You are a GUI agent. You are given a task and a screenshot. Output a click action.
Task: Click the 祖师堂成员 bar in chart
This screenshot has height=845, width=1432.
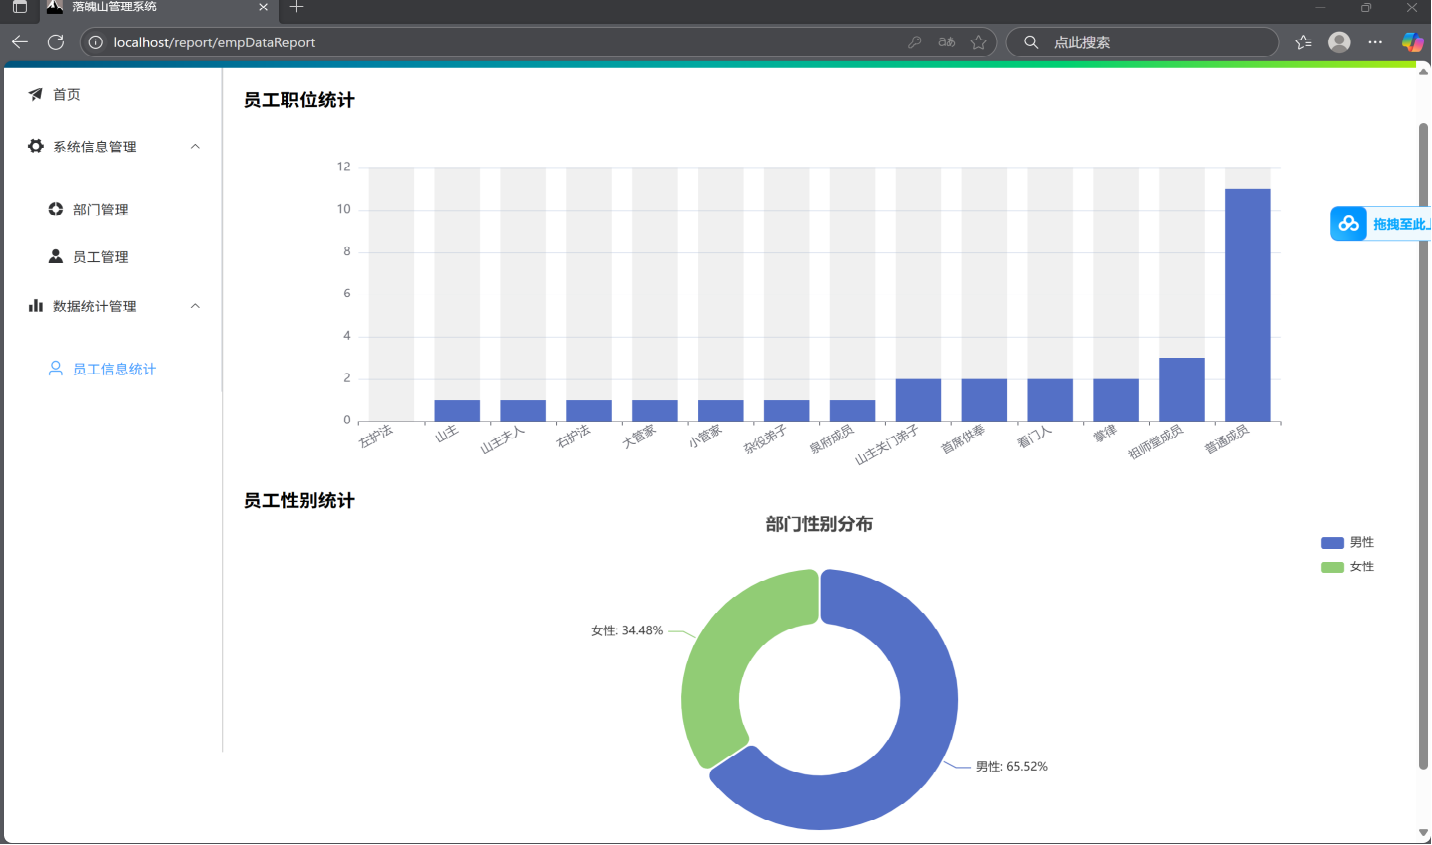pos(1181,390)
